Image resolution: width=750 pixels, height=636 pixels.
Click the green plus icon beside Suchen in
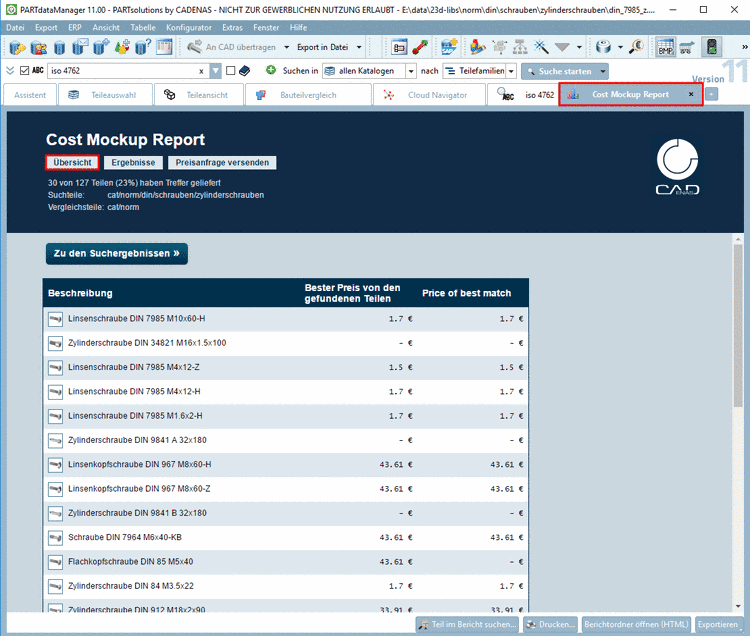coord(271,71)
